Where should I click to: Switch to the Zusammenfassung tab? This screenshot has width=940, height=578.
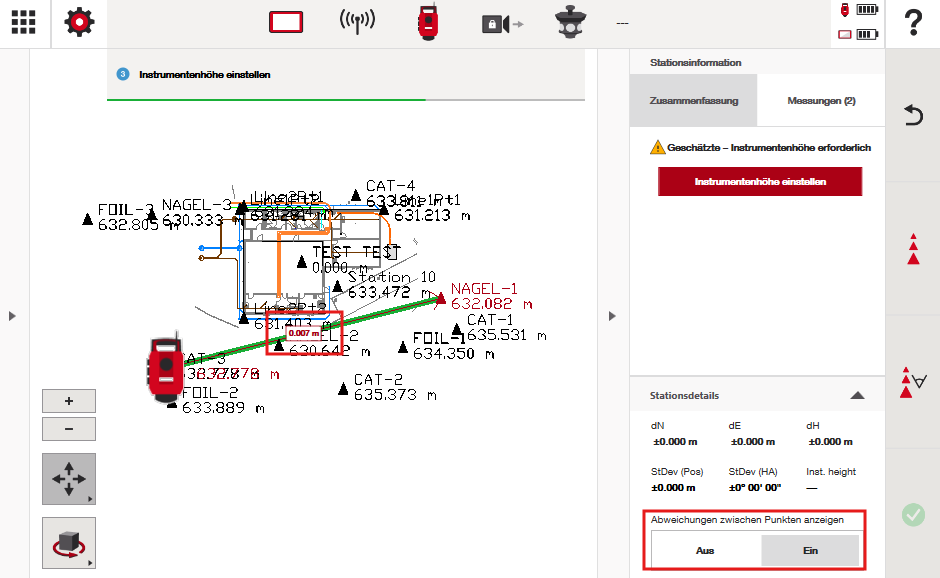pyautogui.click(x=693, y=101)
